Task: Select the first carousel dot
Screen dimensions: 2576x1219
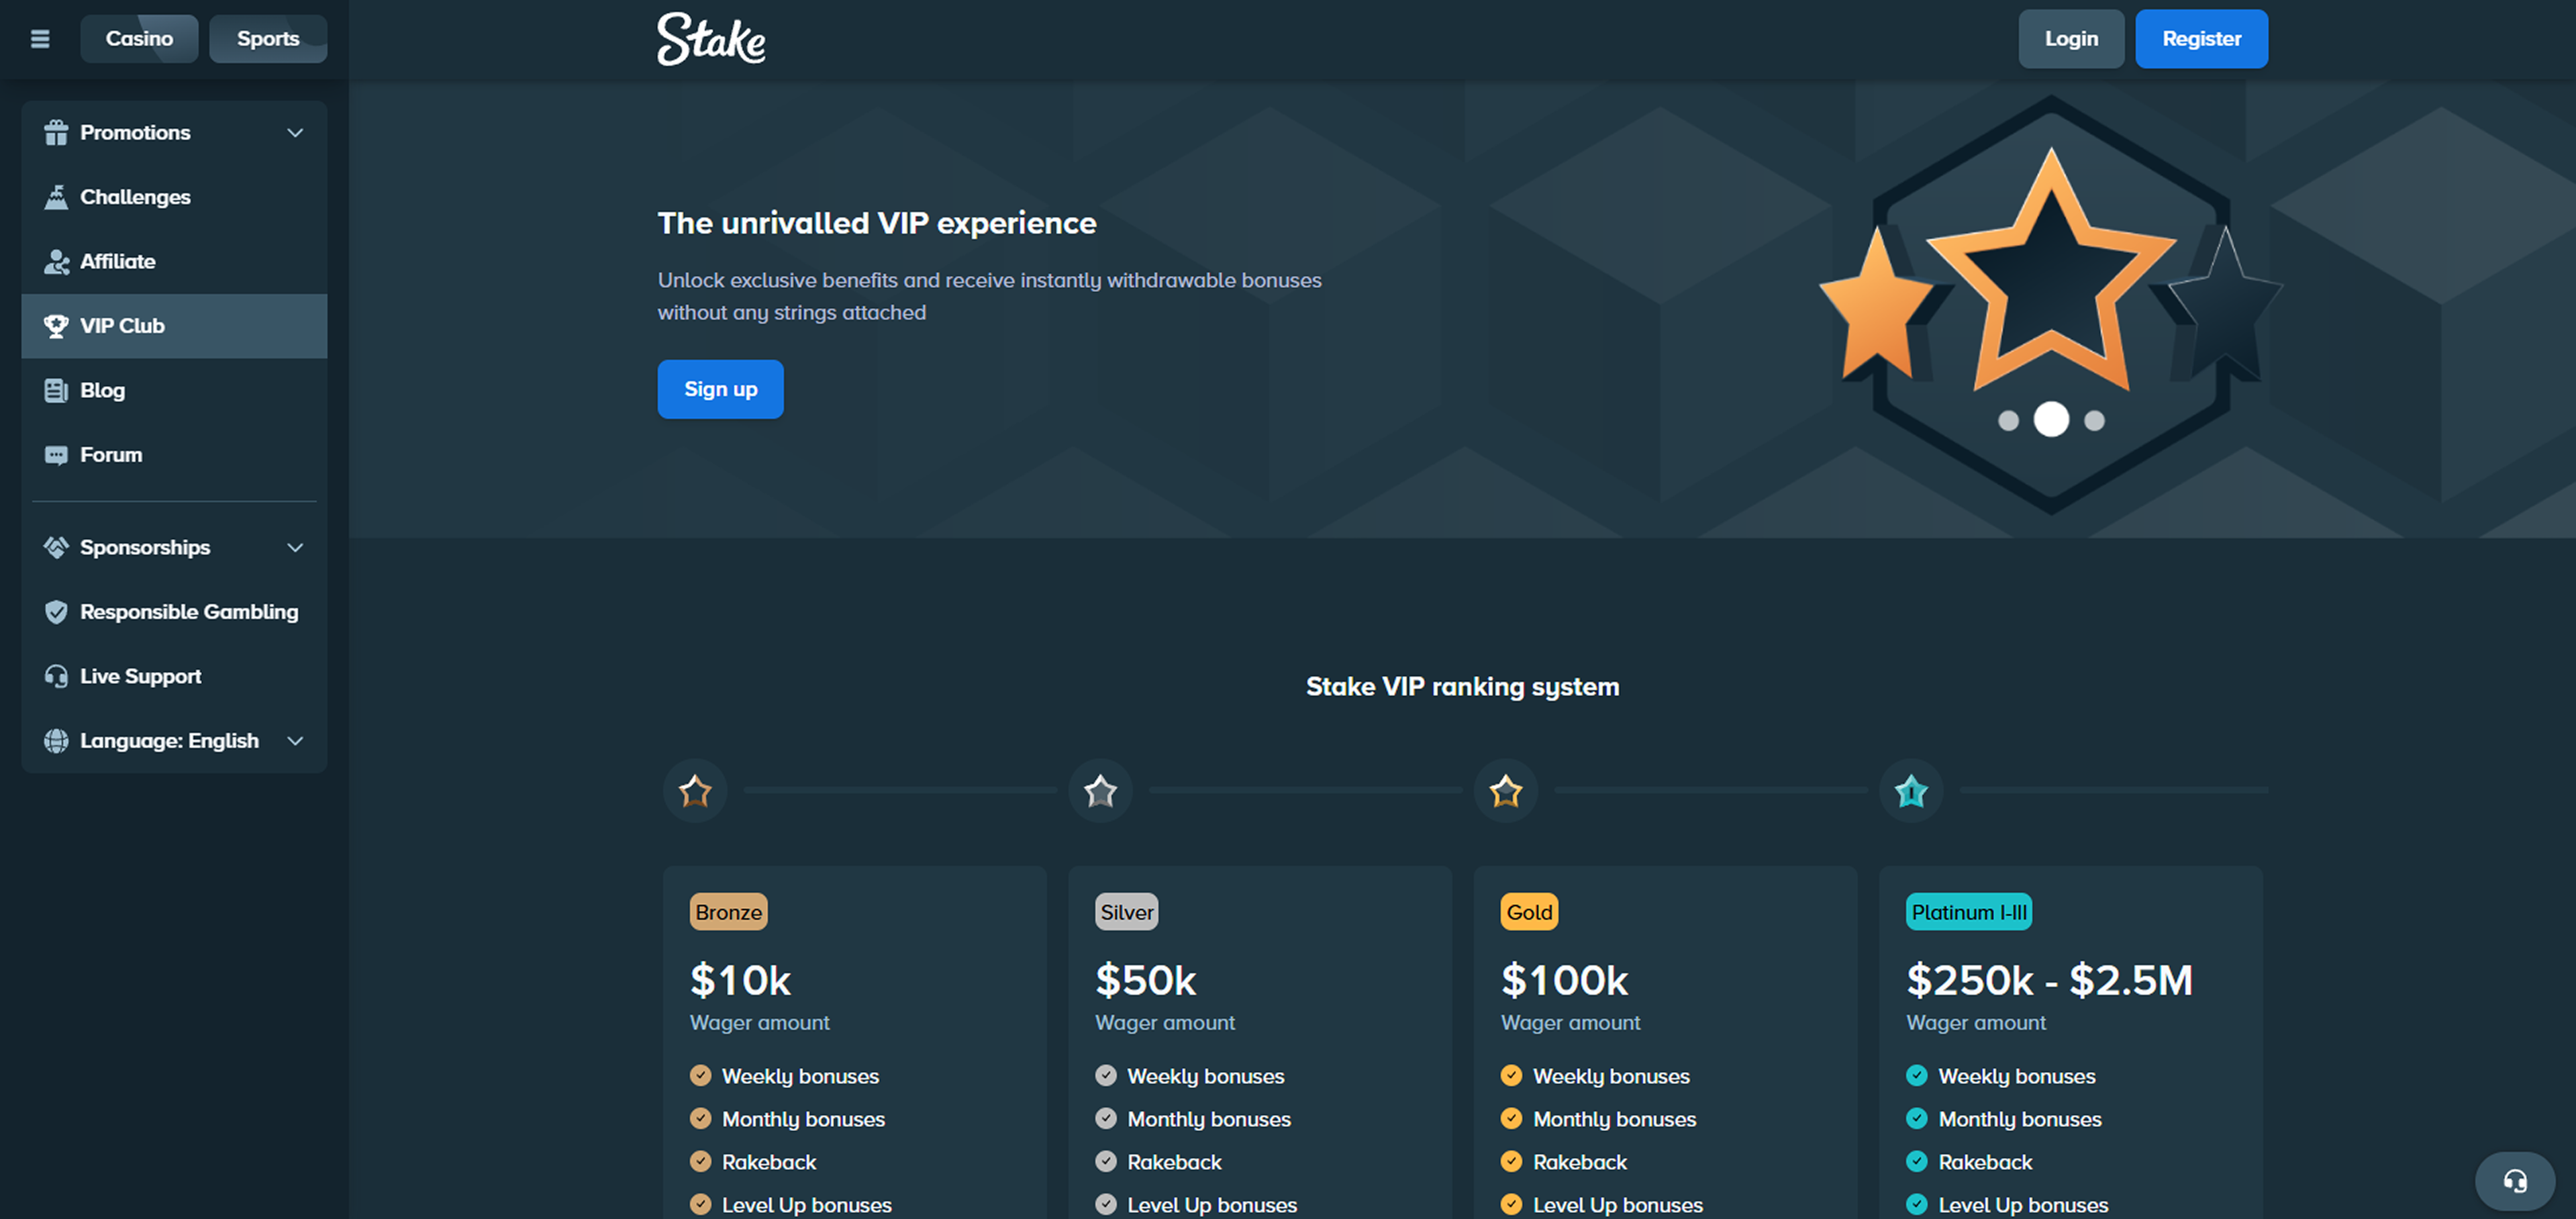Action: pos(2008,421)
